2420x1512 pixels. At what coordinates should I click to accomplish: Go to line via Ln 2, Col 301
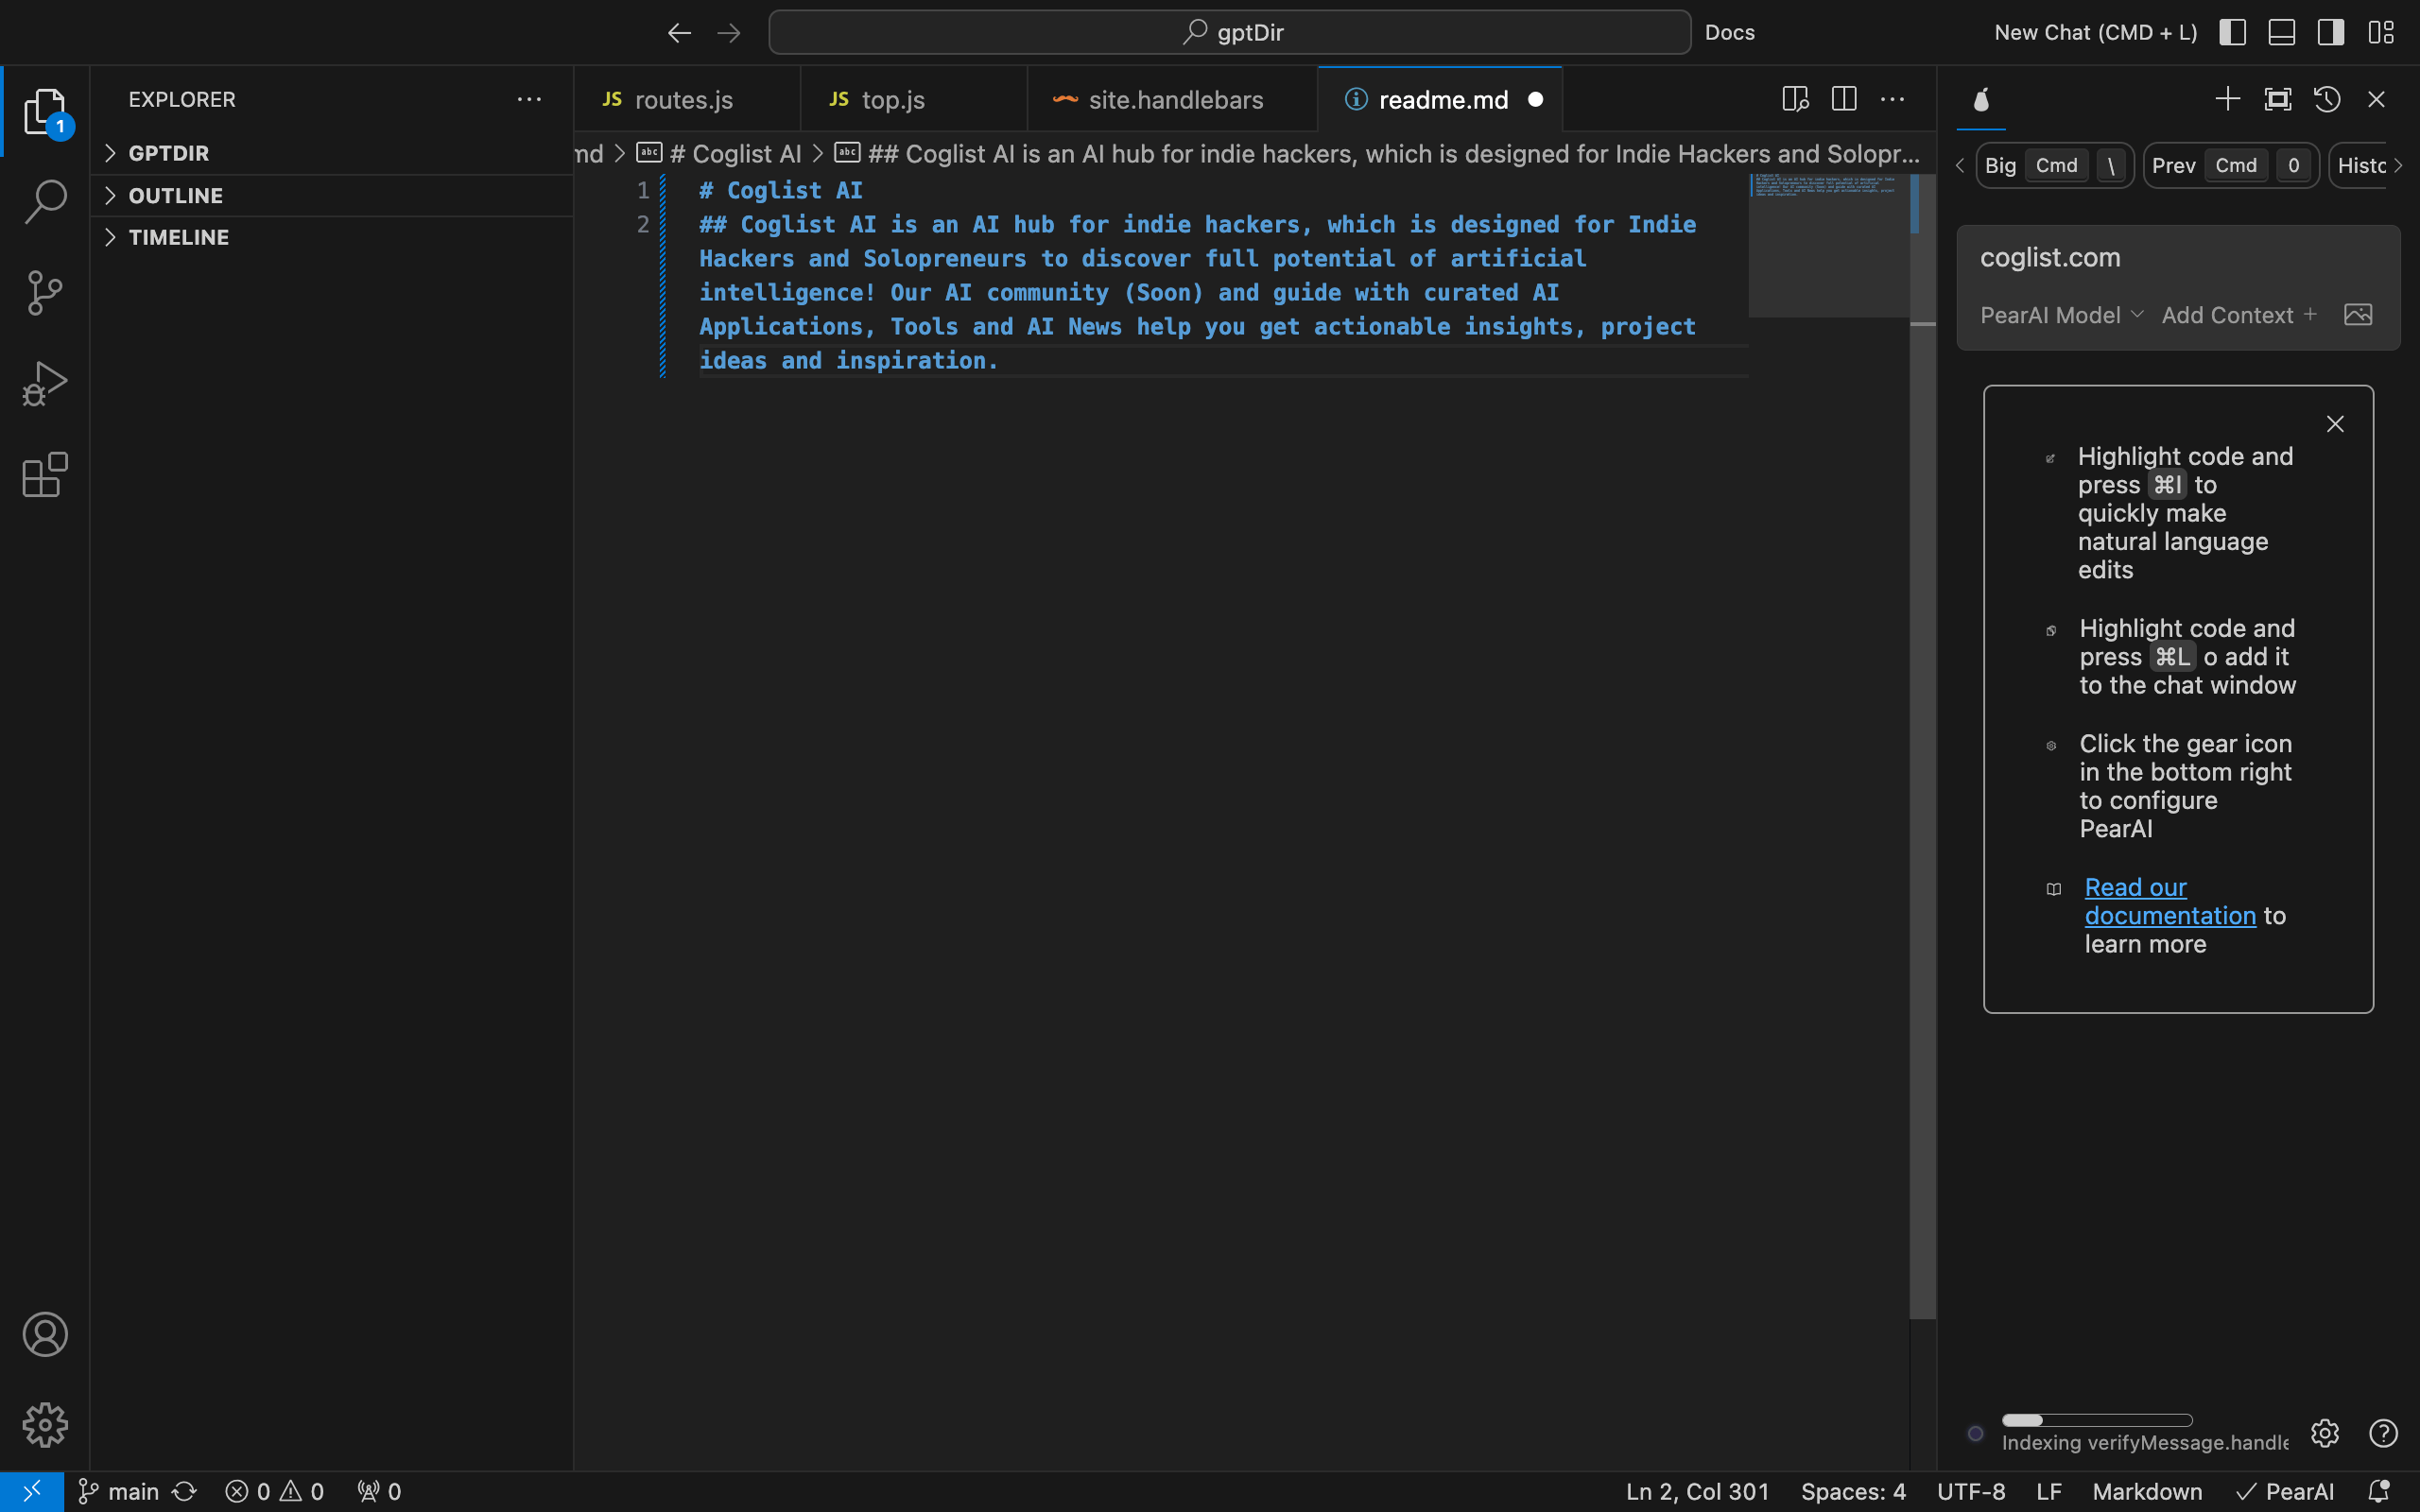[1697, 1491]
